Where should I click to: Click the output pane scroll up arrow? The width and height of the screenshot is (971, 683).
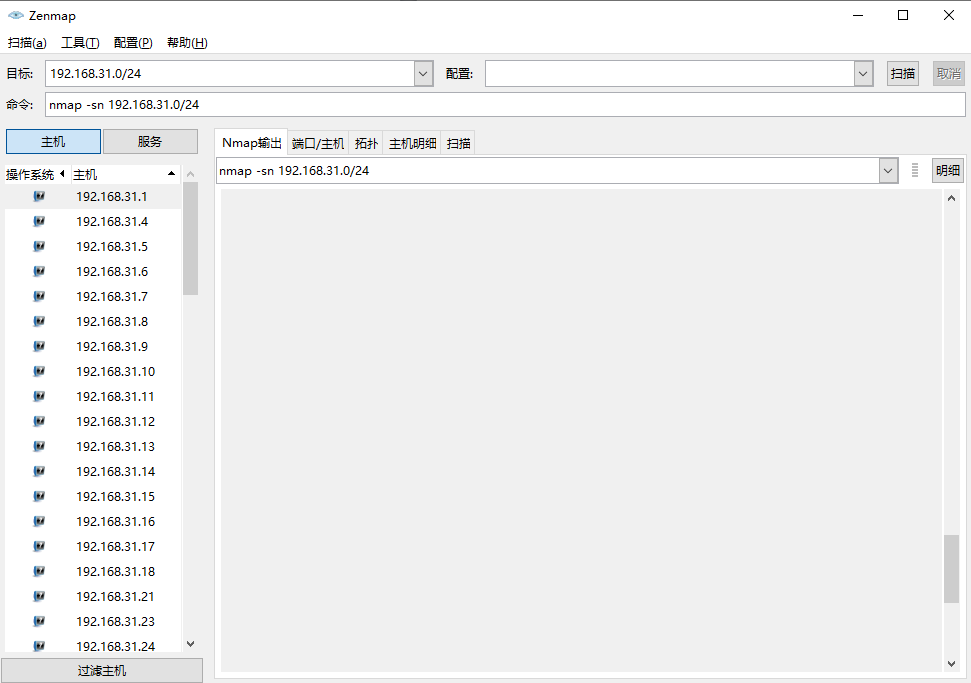951,198
